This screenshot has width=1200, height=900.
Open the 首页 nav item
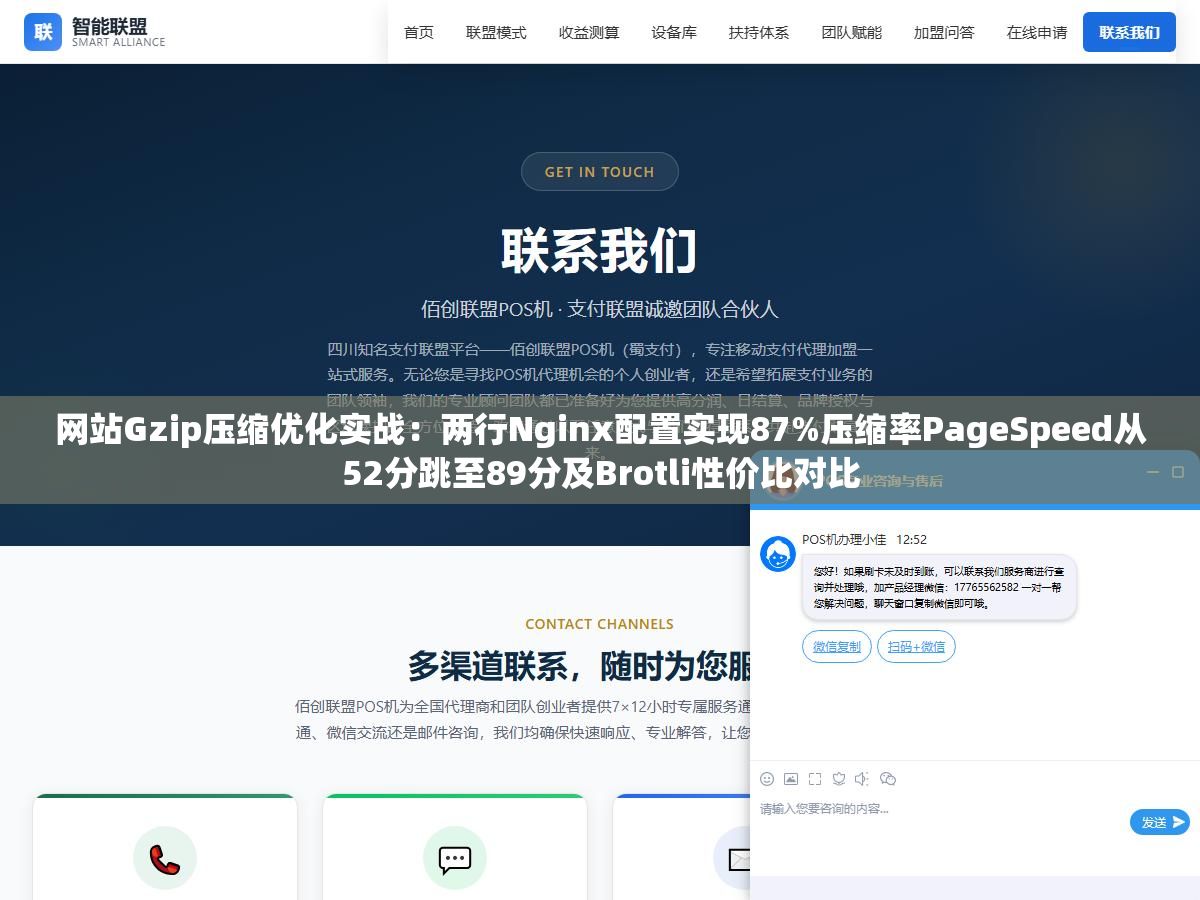coord(419,32)
